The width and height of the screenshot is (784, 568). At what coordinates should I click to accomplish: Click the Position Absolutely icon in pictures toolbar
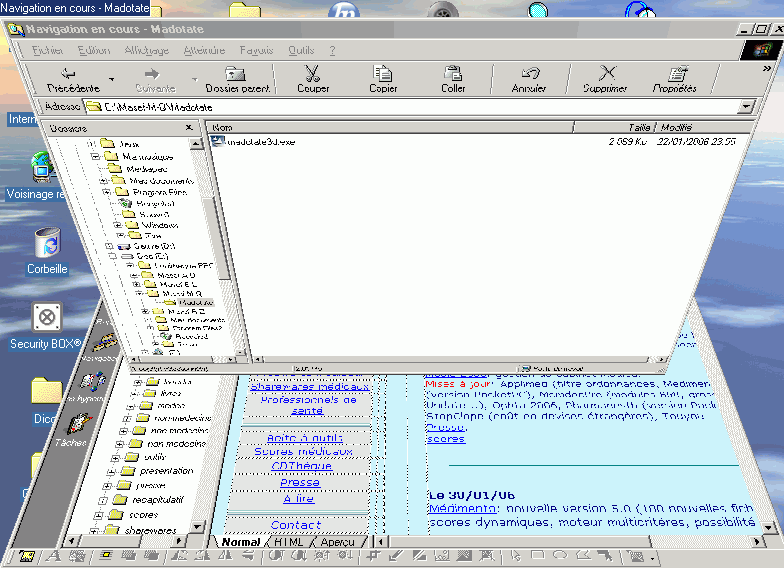click(106, 555)
